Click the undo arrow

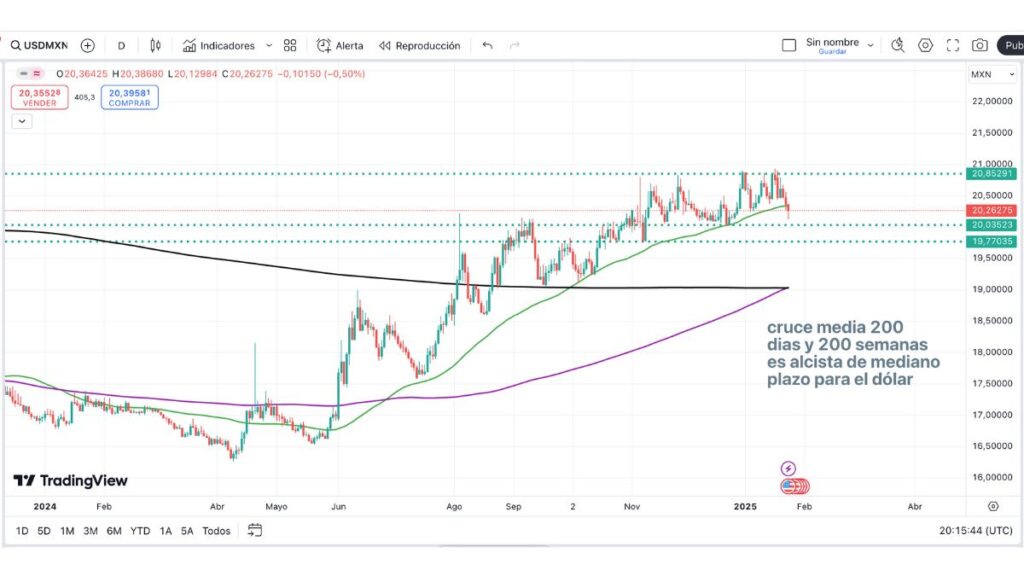point(488,45)
